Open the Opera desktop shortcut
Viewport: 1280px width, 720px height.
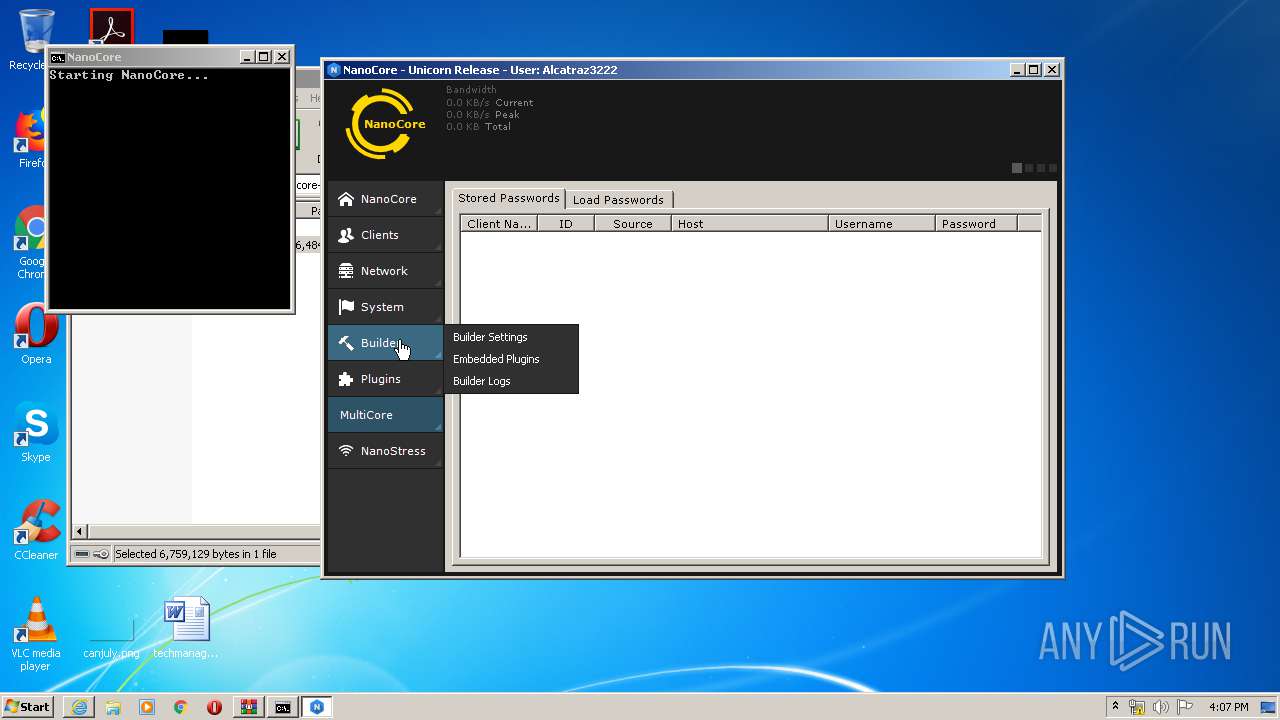pos(34,334)
